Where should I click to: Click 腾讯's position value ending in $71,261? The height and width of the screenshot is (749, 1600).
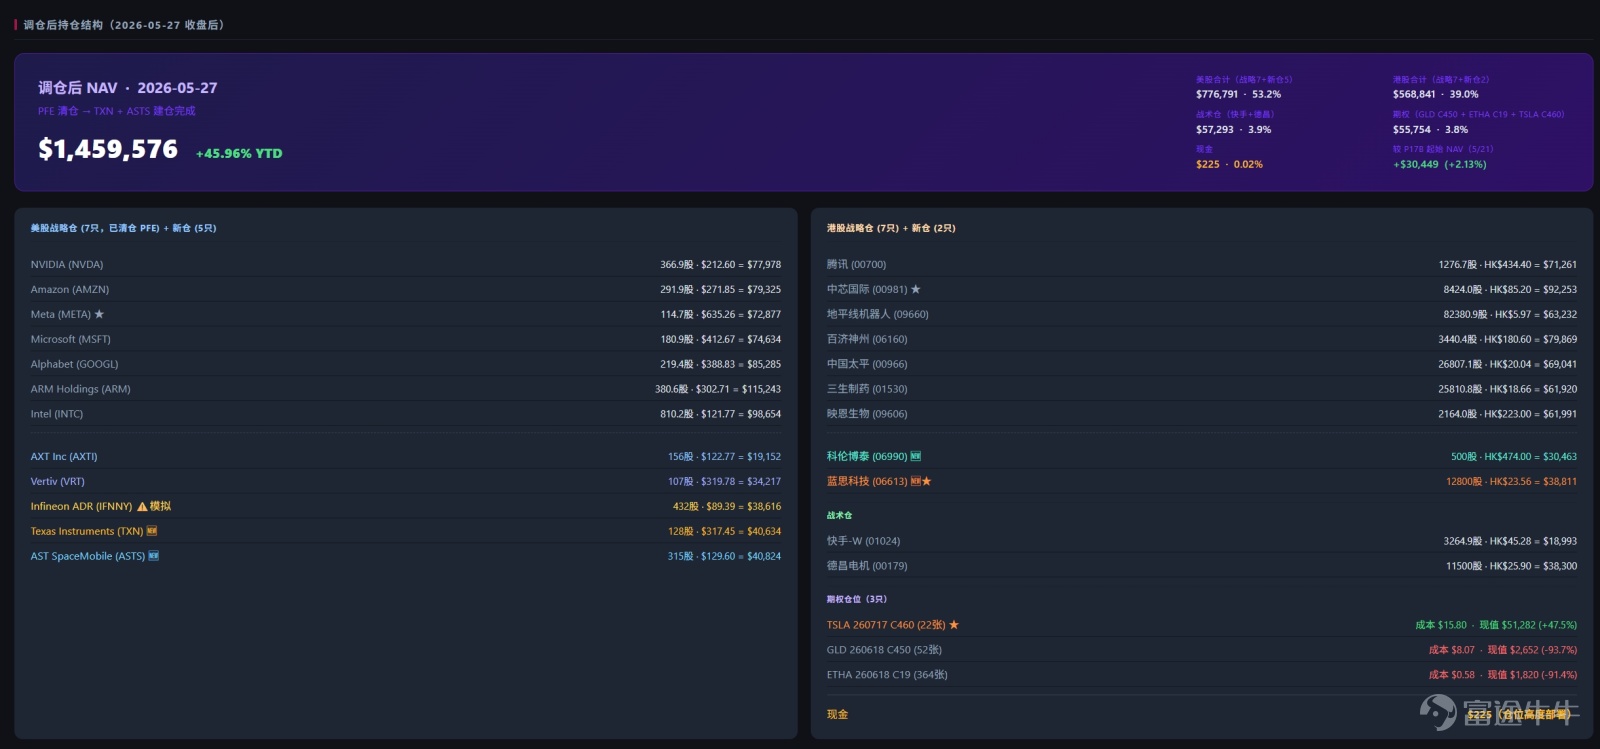point(1507,264)
